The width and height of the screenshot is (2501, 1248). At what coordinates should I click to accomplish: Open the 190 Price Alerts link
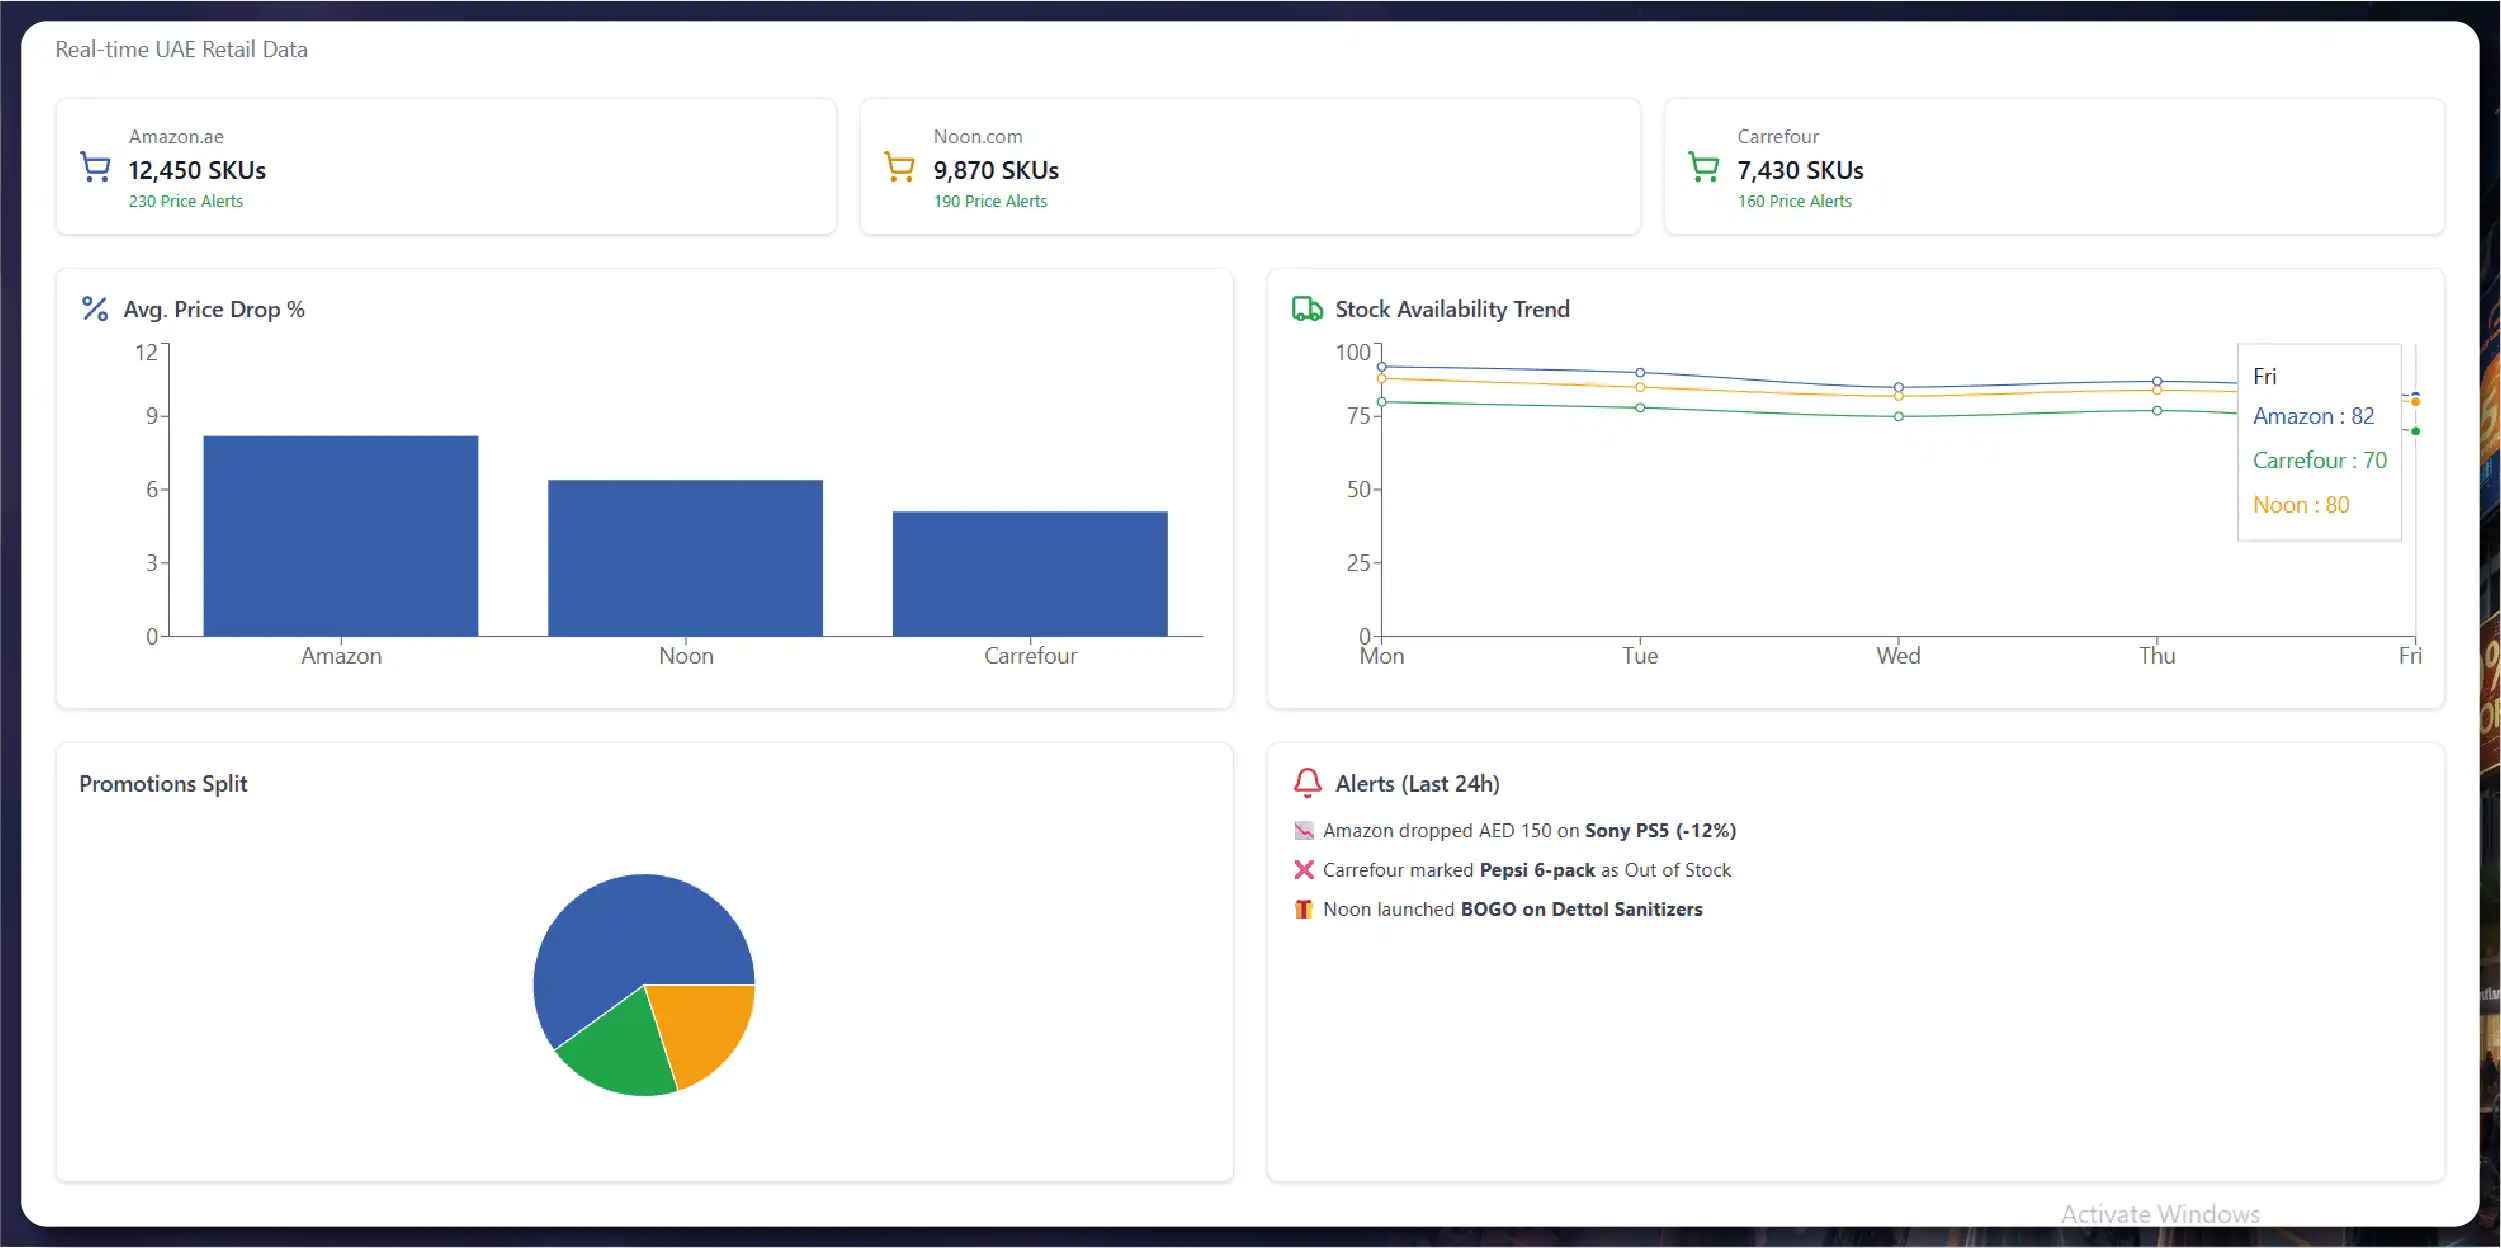click(x=990, y=201)
